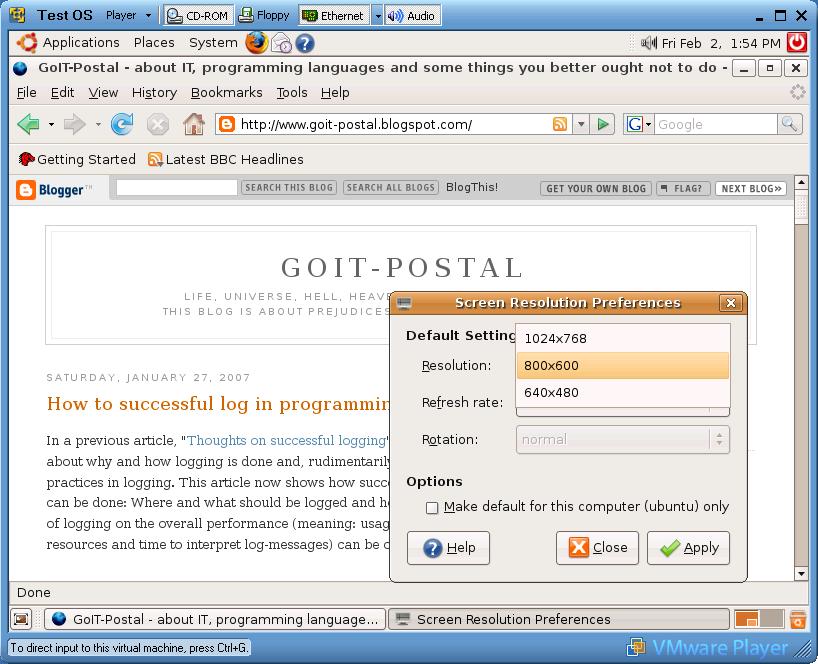The height and width of the screenshot is (664, 818).
Task: Click Close in Screen Resolution Preferences
Action: pyautogui.click(x=597, y=548)
